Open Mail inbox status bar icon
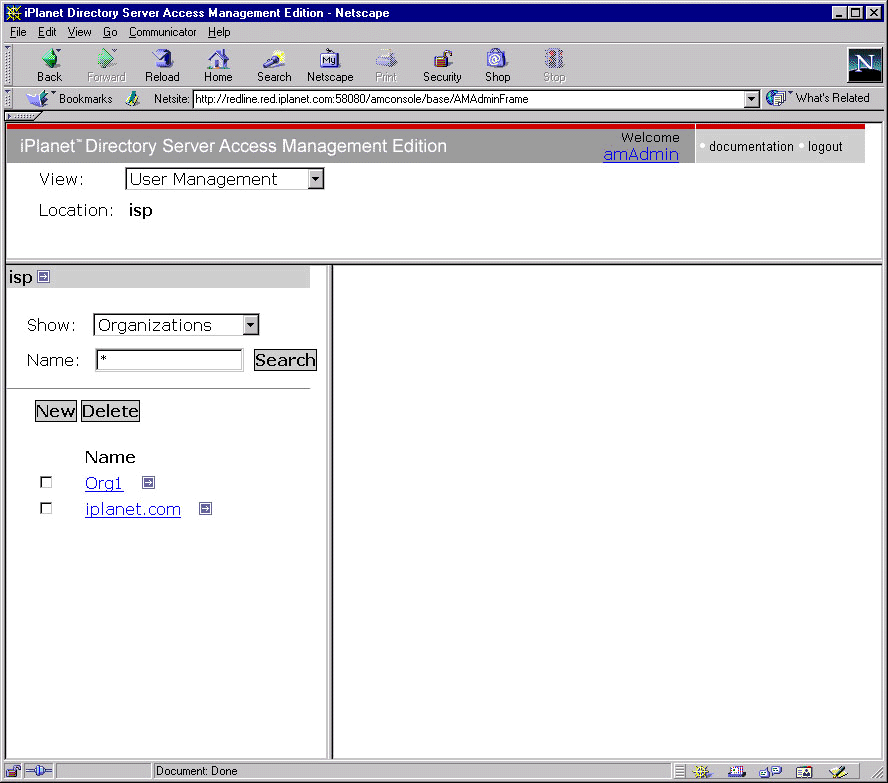The height and width of the screenshot is (783, 888). coord(736,771)
